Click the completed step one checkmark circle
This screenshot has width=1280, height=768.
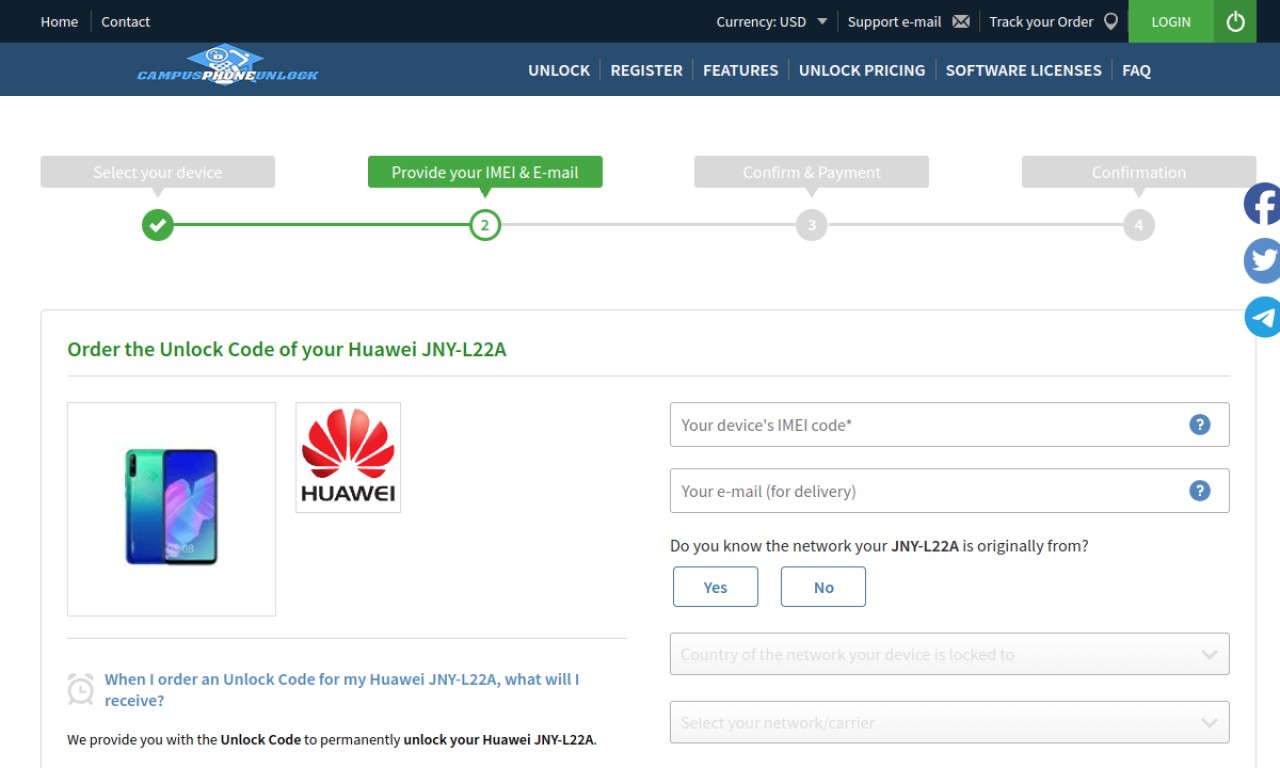coord(157,225)
